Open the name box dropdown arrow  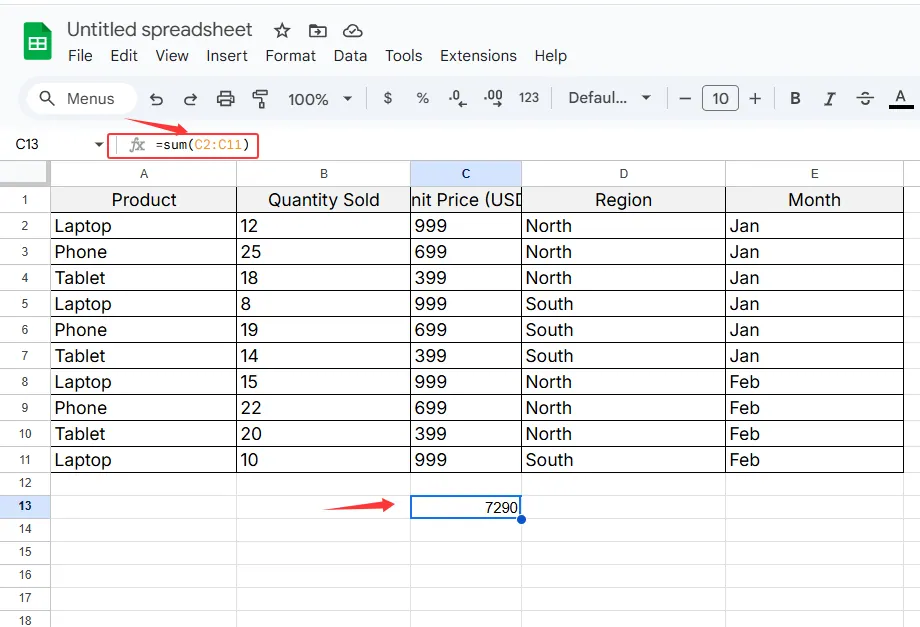(x=99, y=146)
